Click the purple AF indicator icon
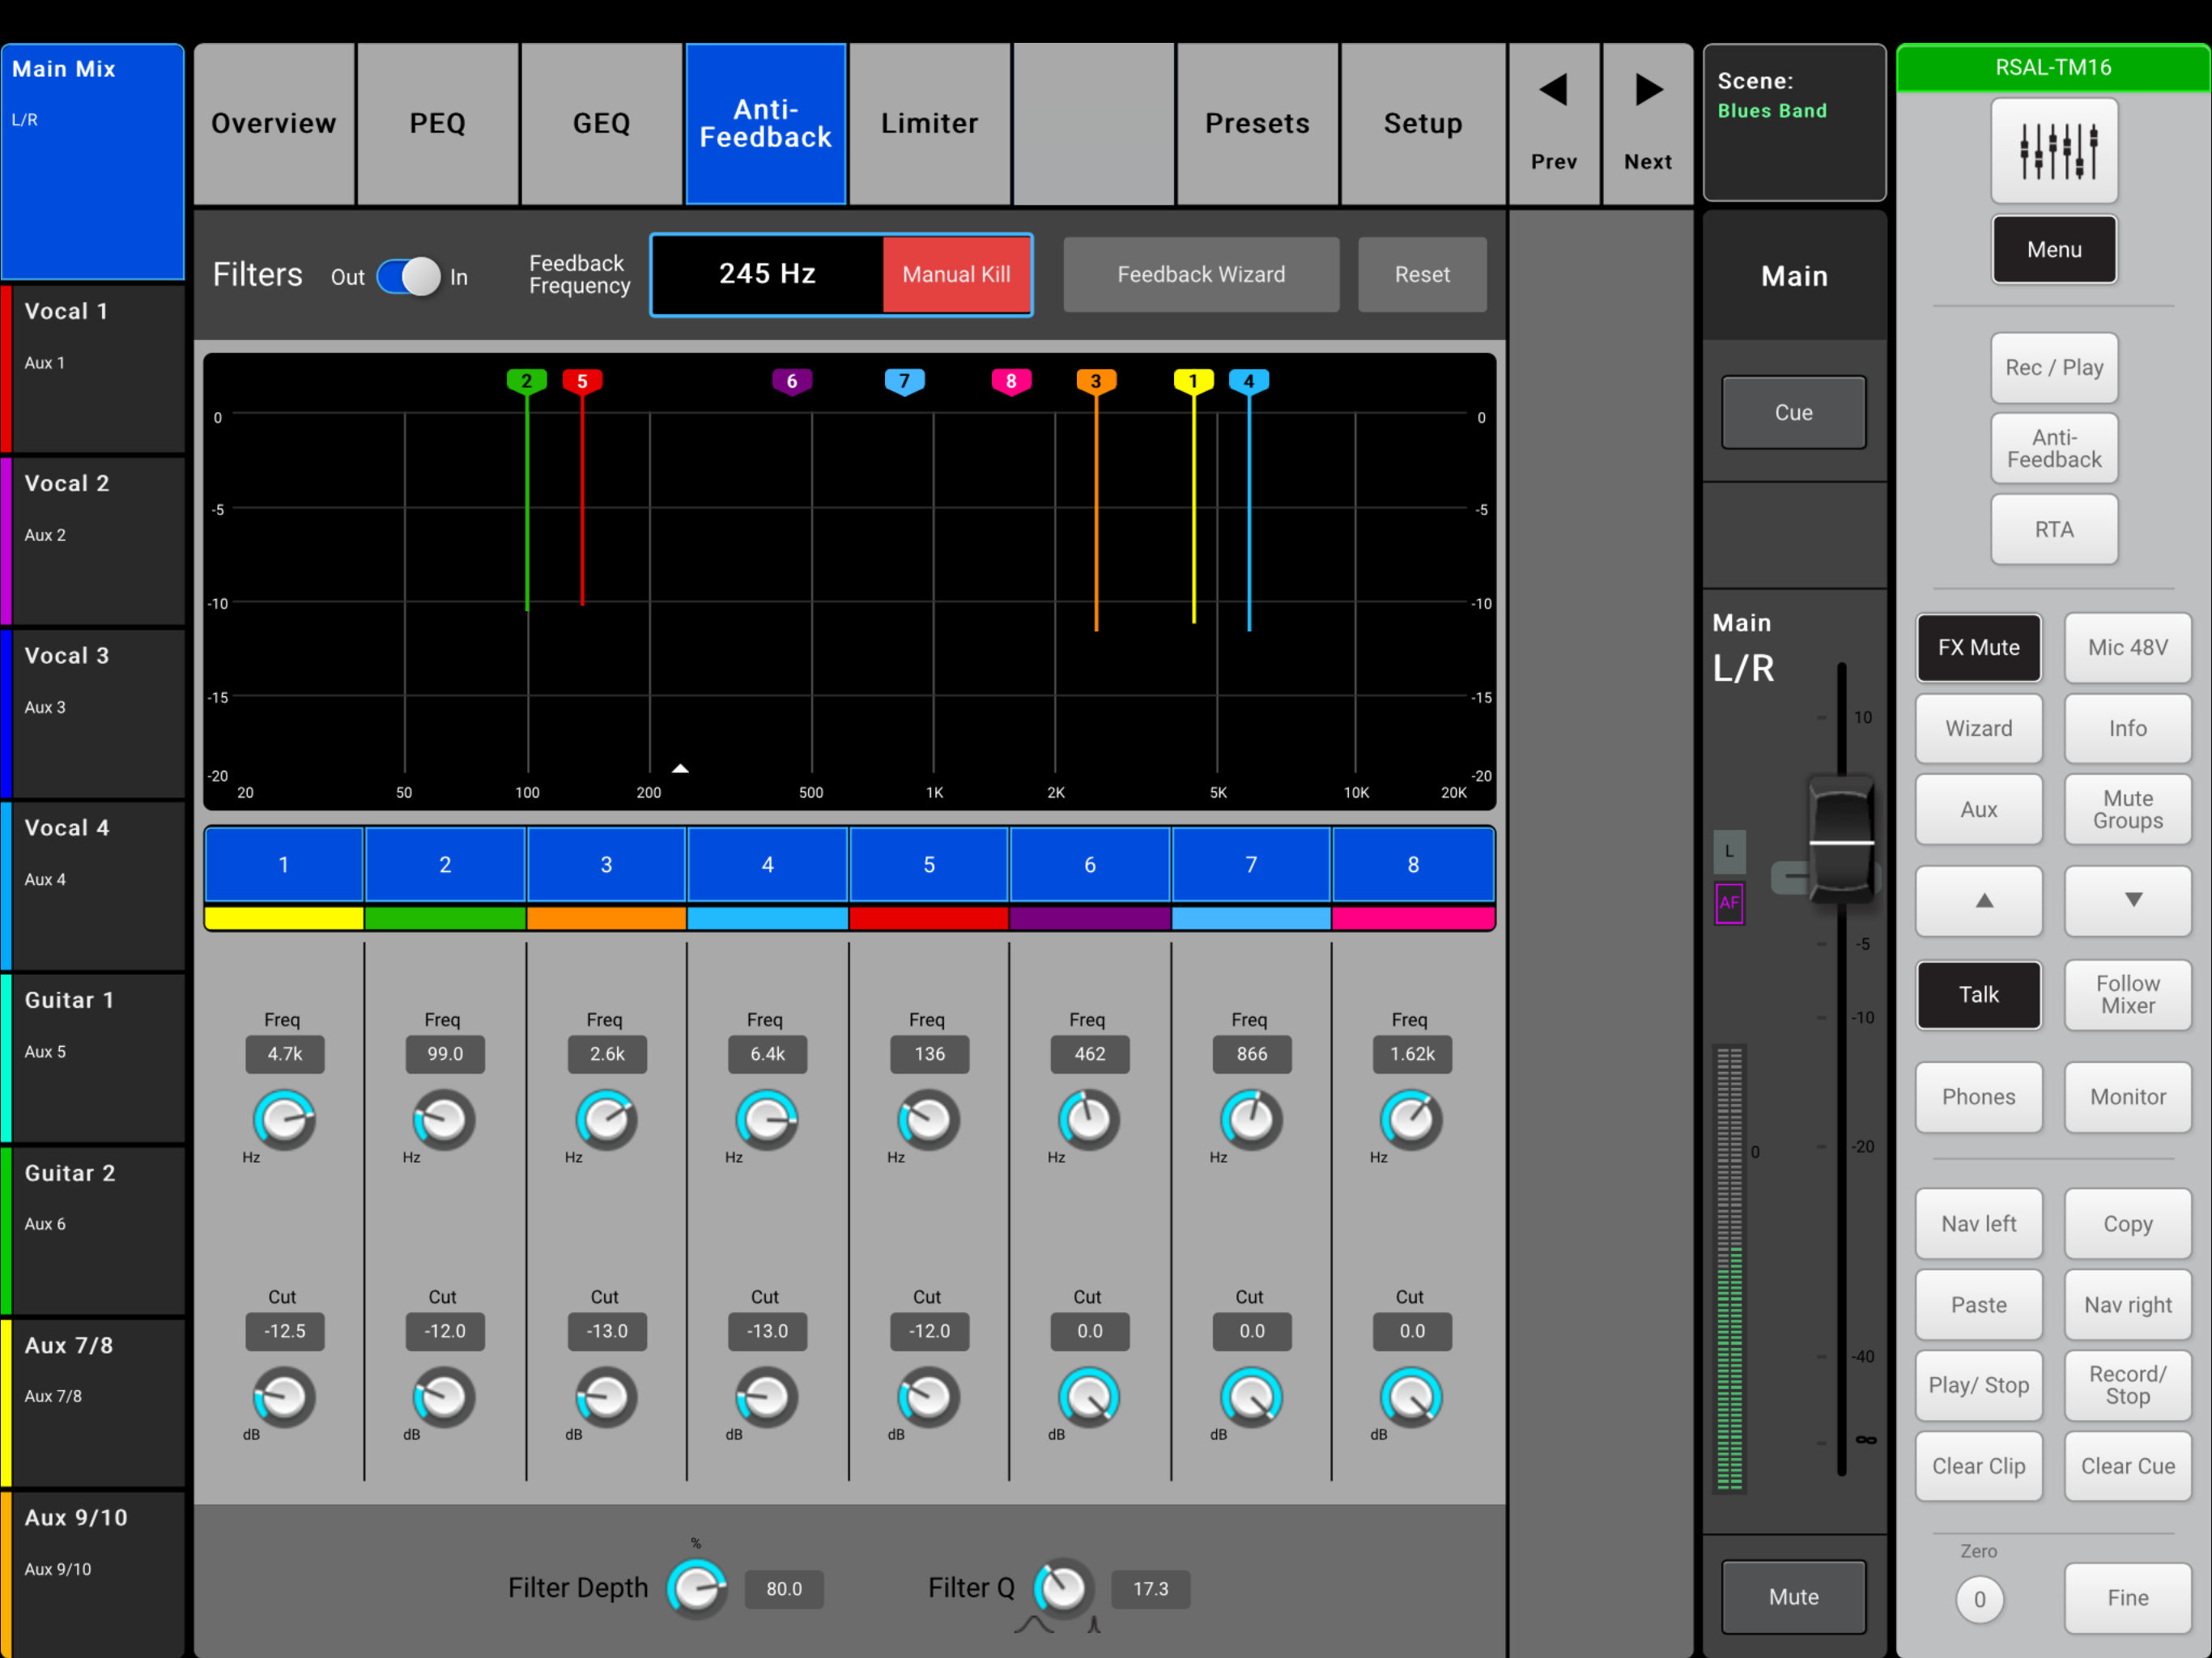Screen dimensions: 2212x1658 pyautogui.click(x=1729, y=903)
